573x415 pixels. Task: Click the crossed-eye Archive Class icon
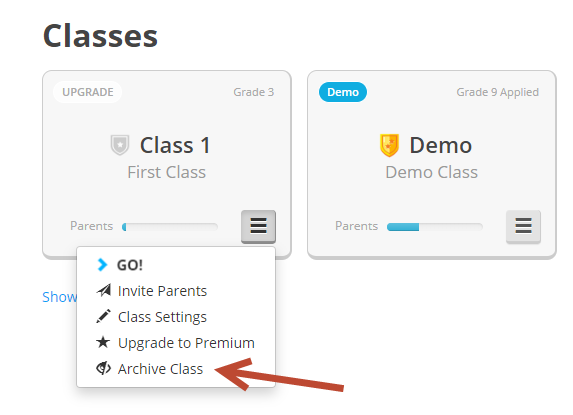coord(103,368)
